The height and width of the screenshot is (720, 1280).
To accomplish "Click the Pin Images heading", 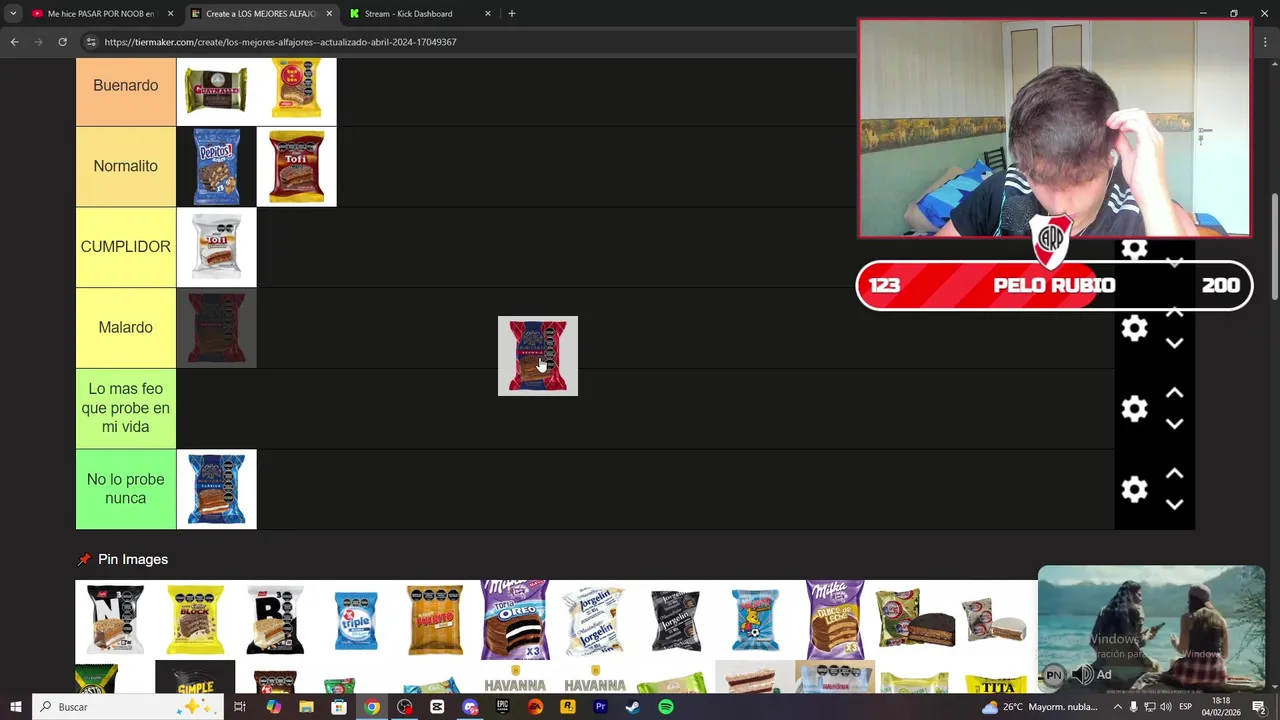I will pyautogui.click(x=133, y=560).
